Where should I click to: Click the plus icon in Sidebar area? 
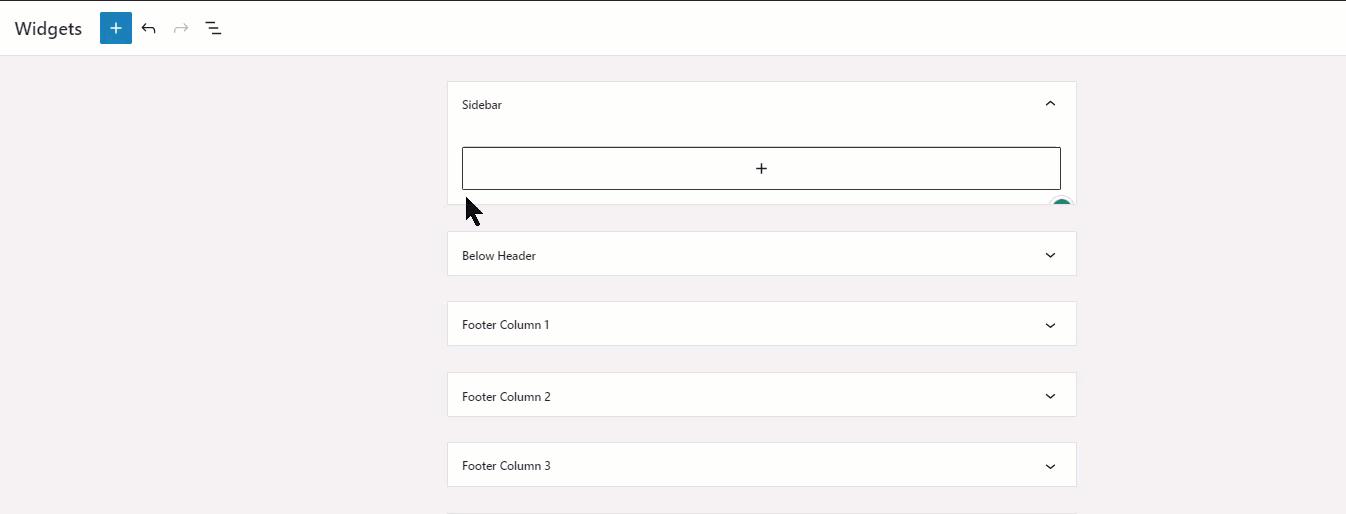(x=761, y=168)
